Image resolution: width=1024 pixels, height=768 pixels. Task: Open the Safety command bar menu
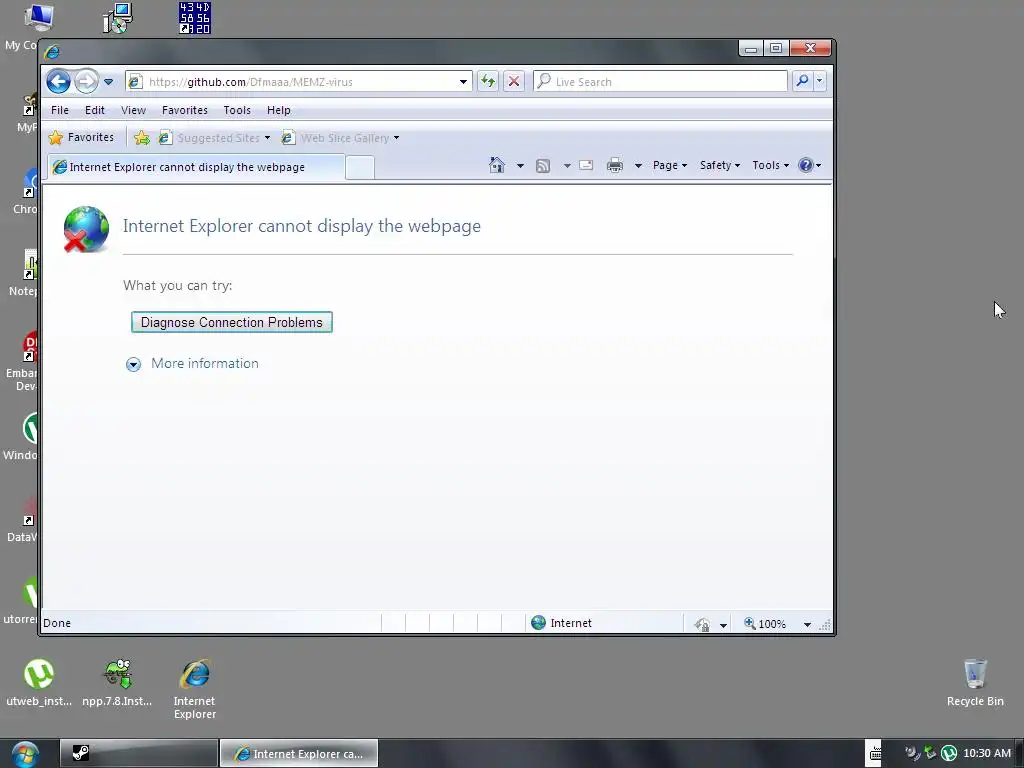point(720,165)
